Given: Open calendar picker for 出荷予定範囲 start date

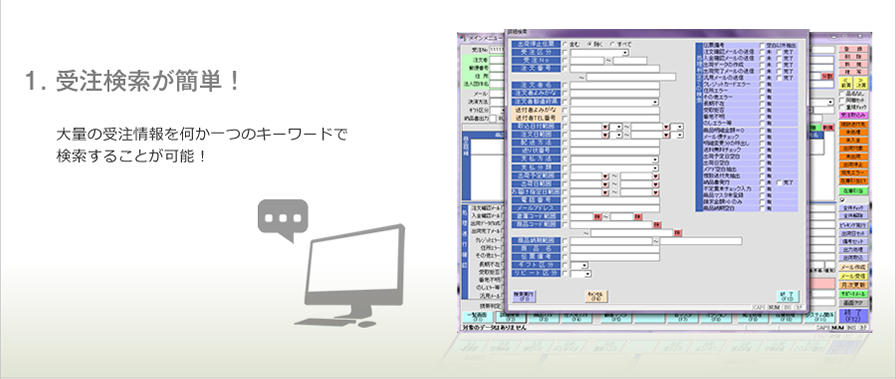Looking at the screenshot, I should (x=605, y=176).
